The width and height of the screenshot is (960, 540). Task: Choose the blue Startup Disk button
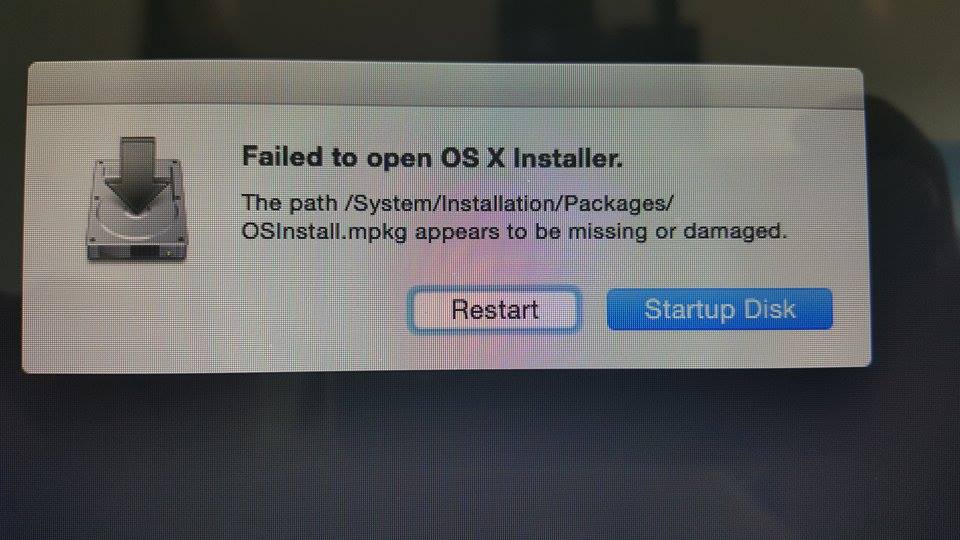[719, 309]
